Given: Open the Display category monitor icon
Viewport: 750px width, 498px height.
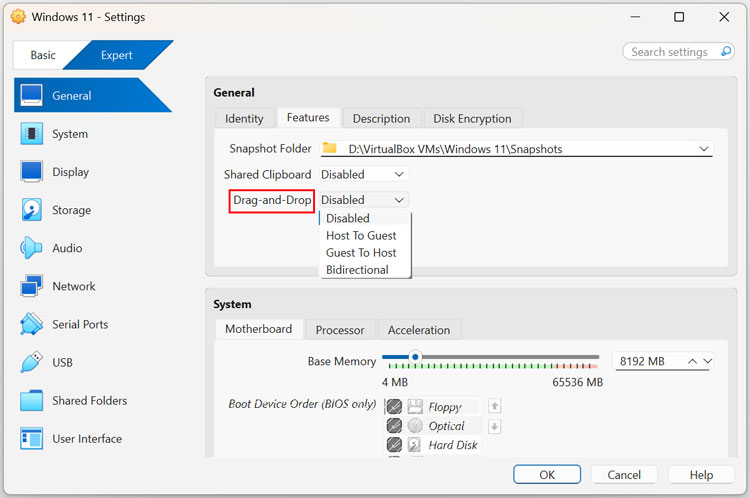Looking at the screenshot, I should pyautogui.click(x=32, y=172).
